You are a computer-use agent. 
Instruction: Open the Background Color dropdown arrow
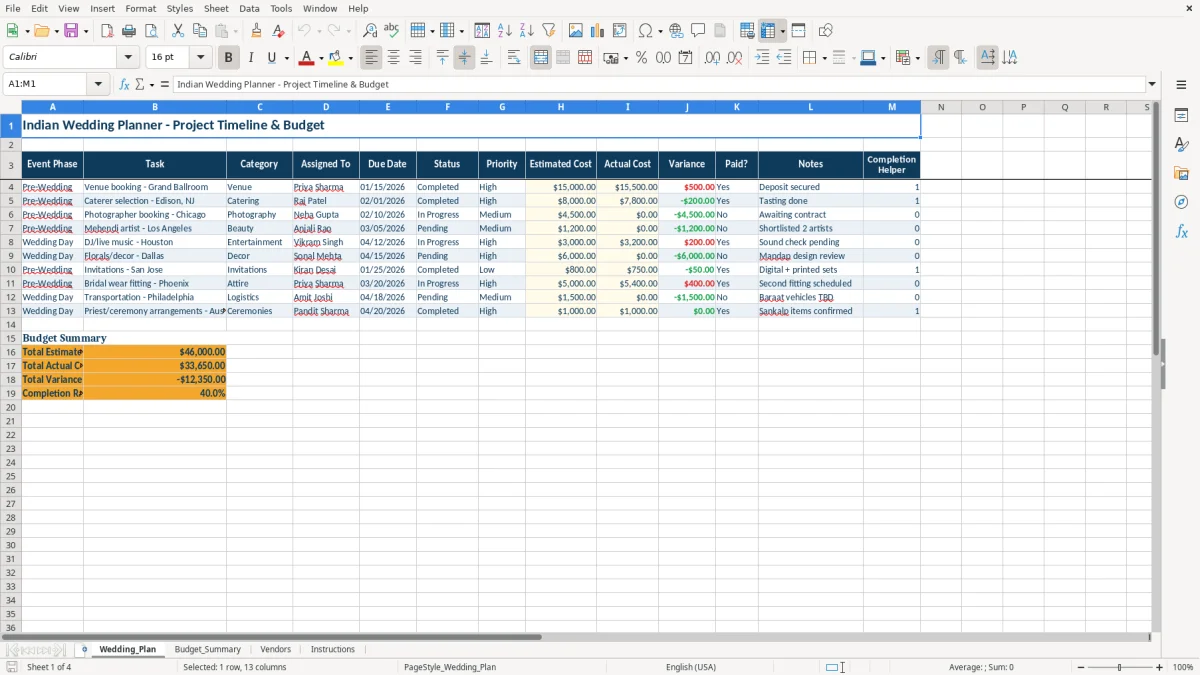tap(350, 58)
